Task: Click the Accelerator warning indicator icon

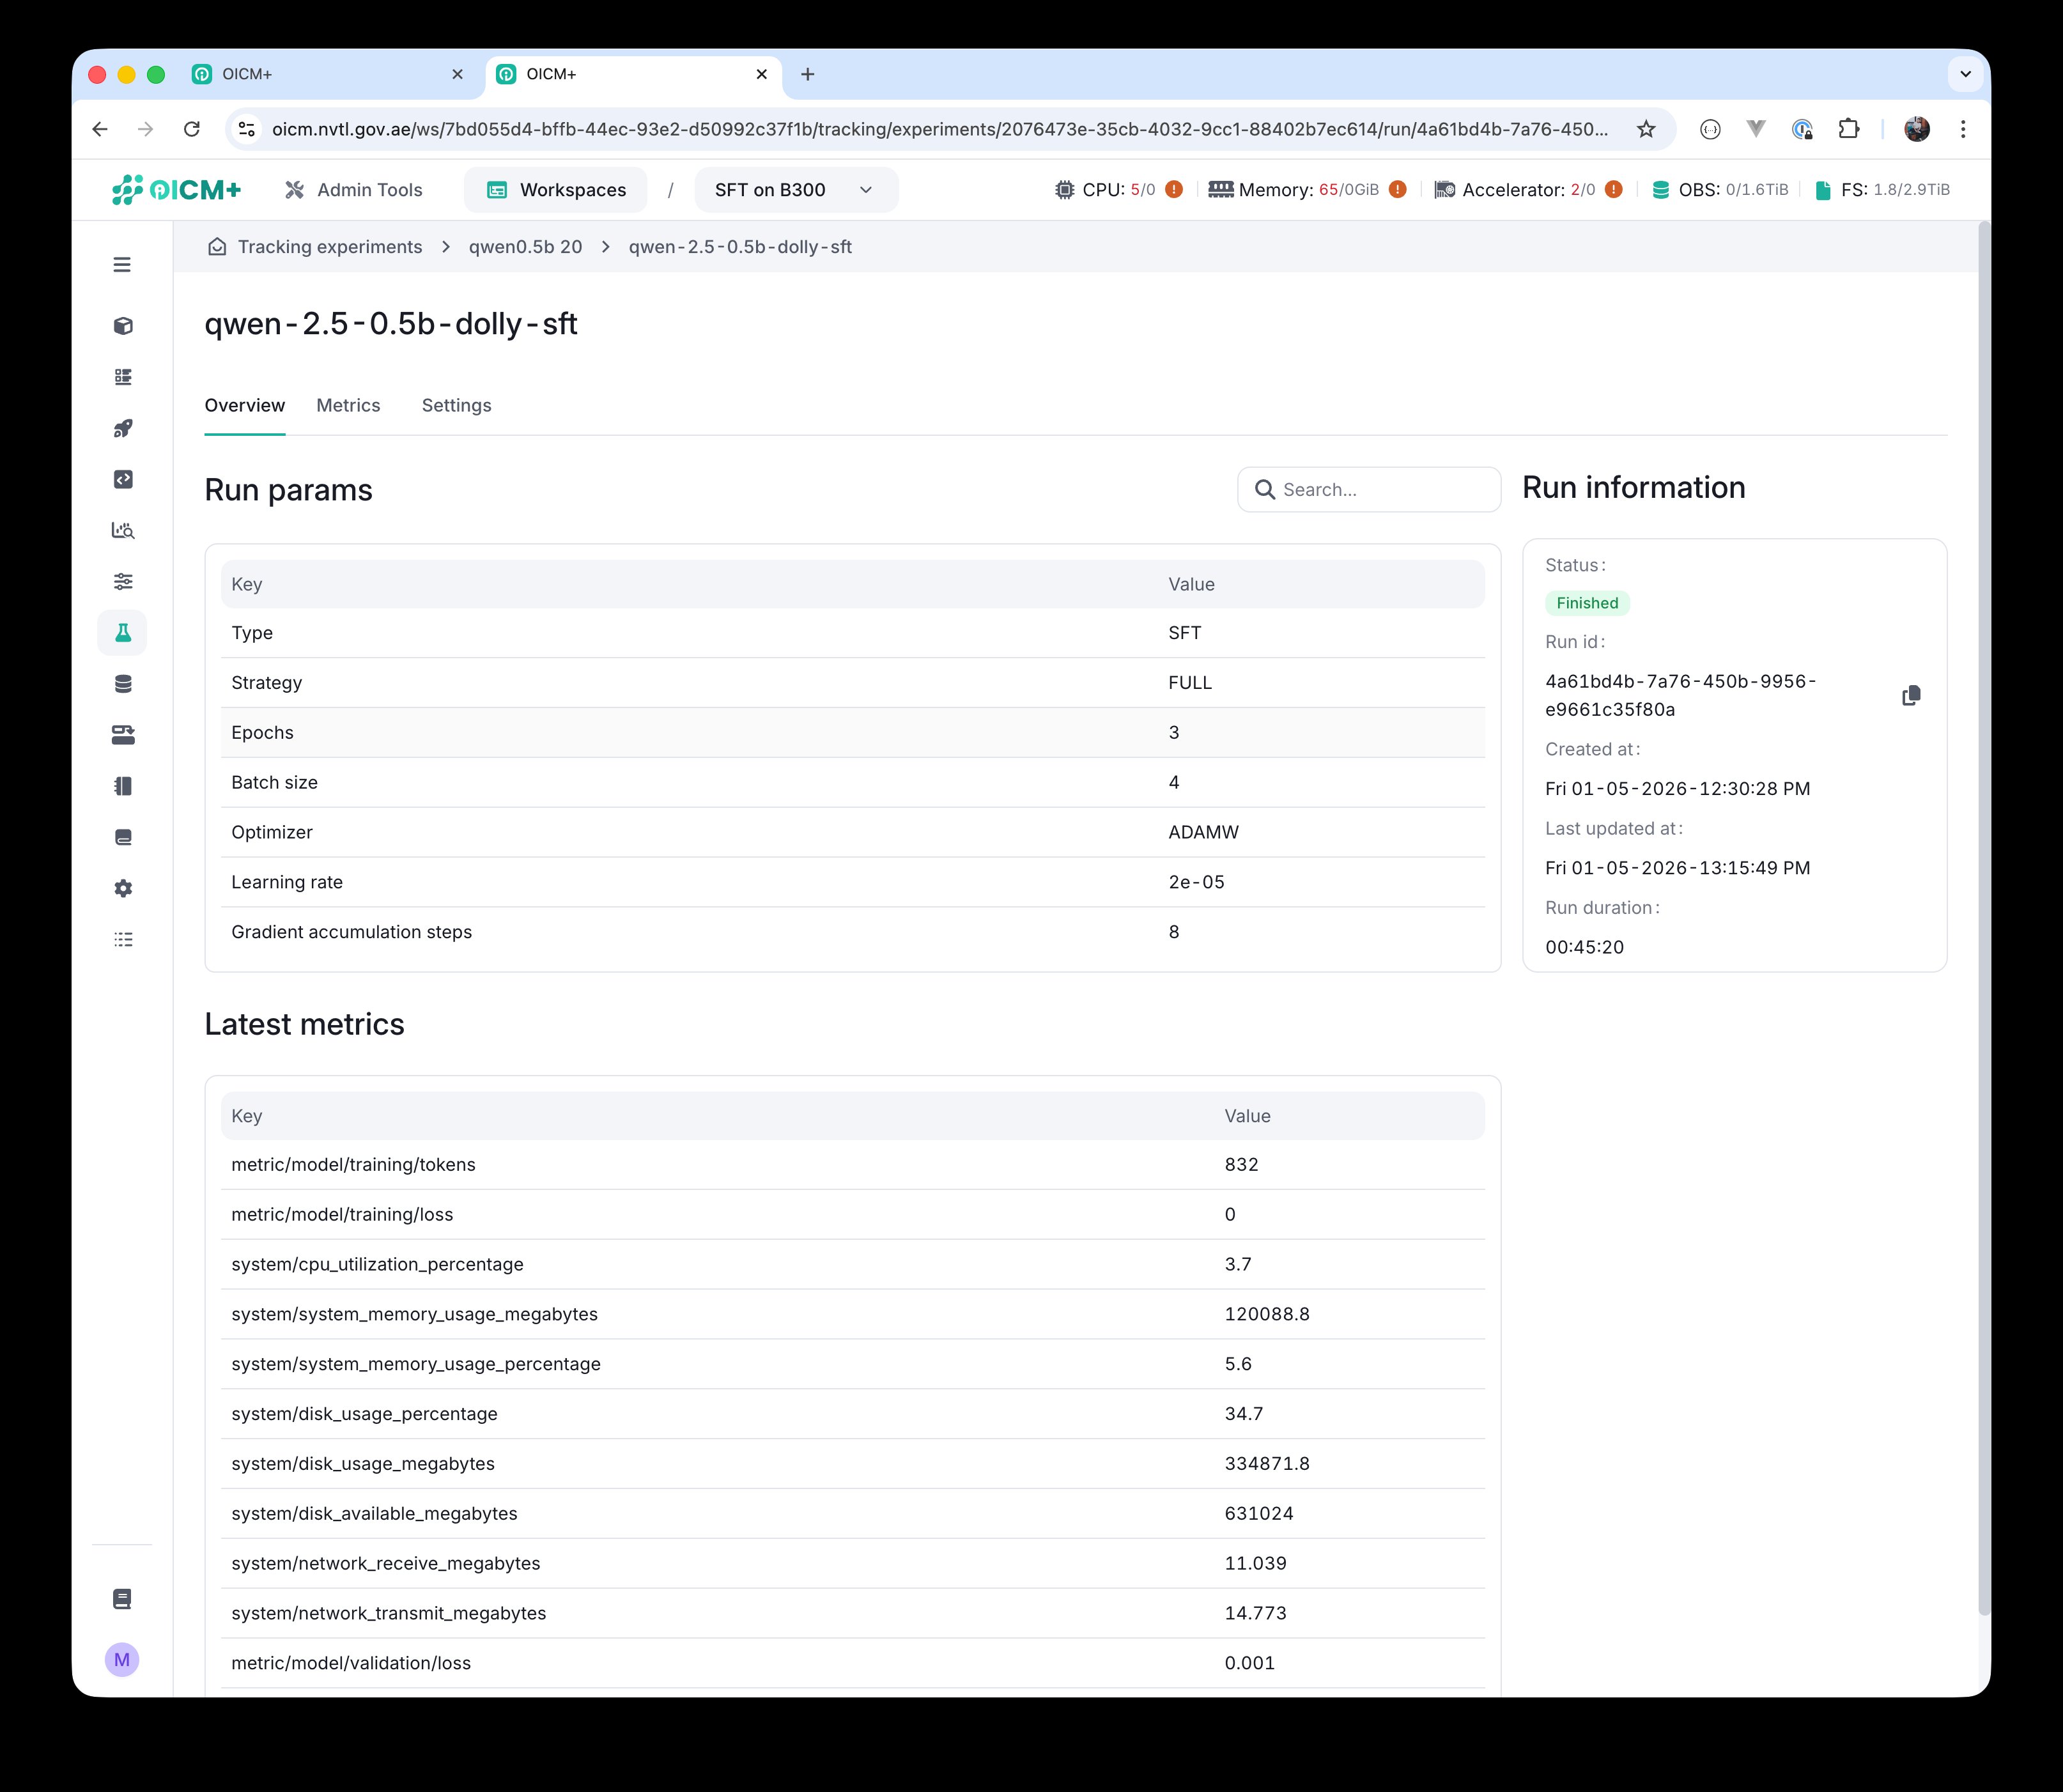Action: (x=1614, y=189)
